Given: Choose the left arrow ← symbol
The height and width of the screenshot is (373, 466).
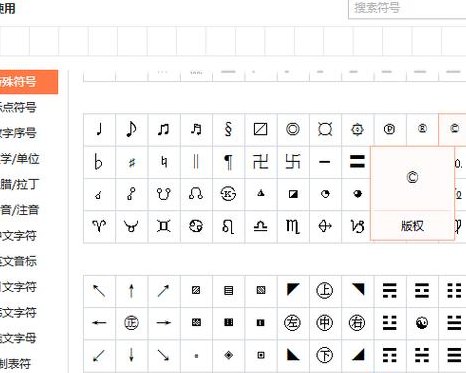Looking at the screenshot, I should (x=99, y=323).
